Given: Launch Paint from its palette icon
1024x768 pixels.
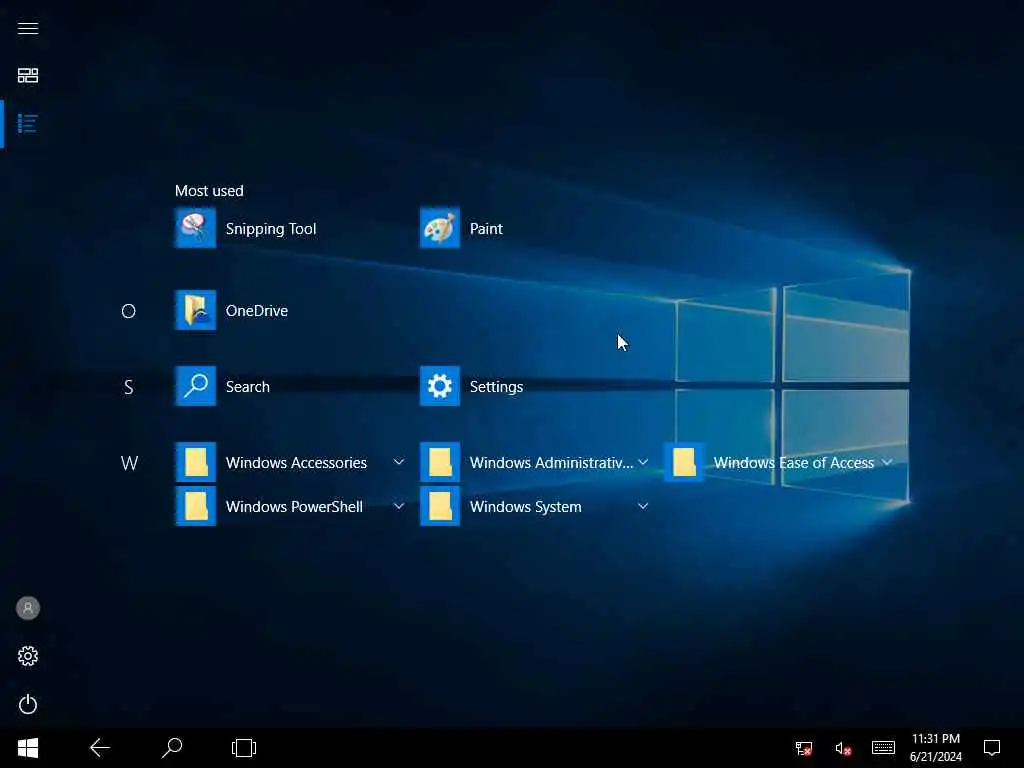Looking at the screenshot, I should point(440,228).
